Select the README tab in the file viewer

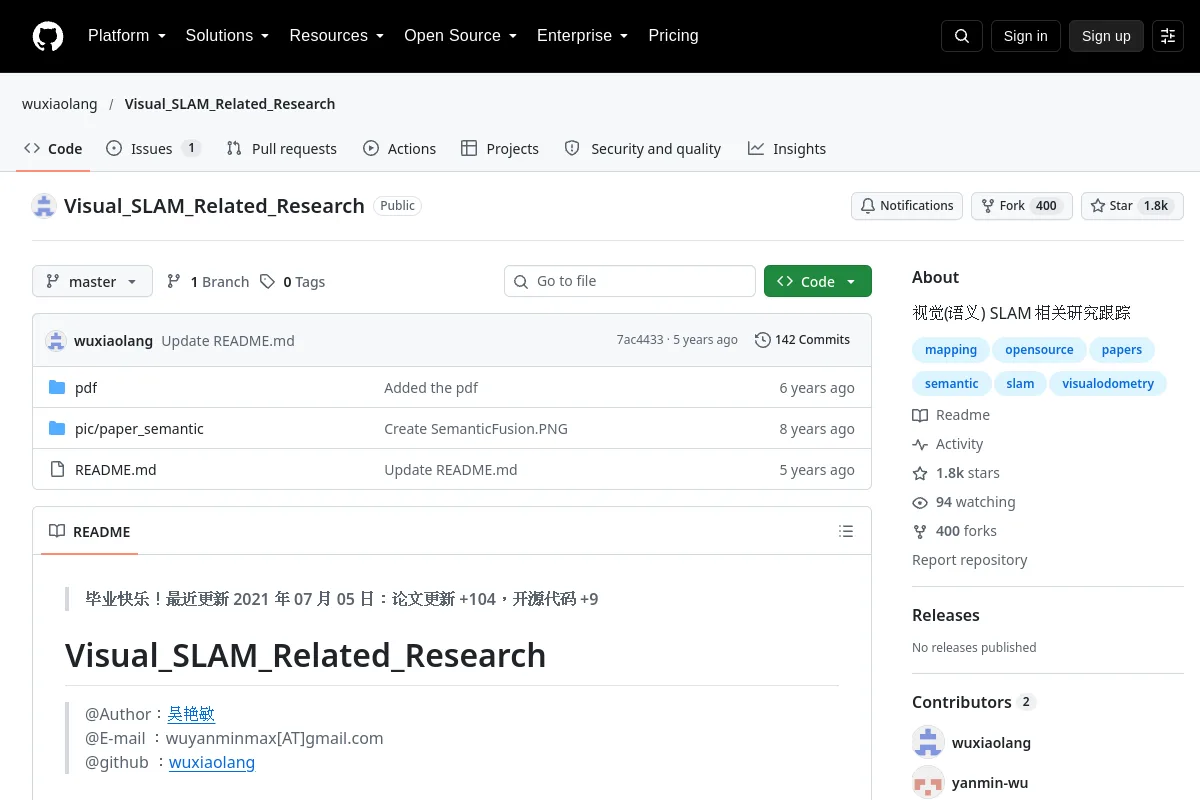click(x=90, y=532)
